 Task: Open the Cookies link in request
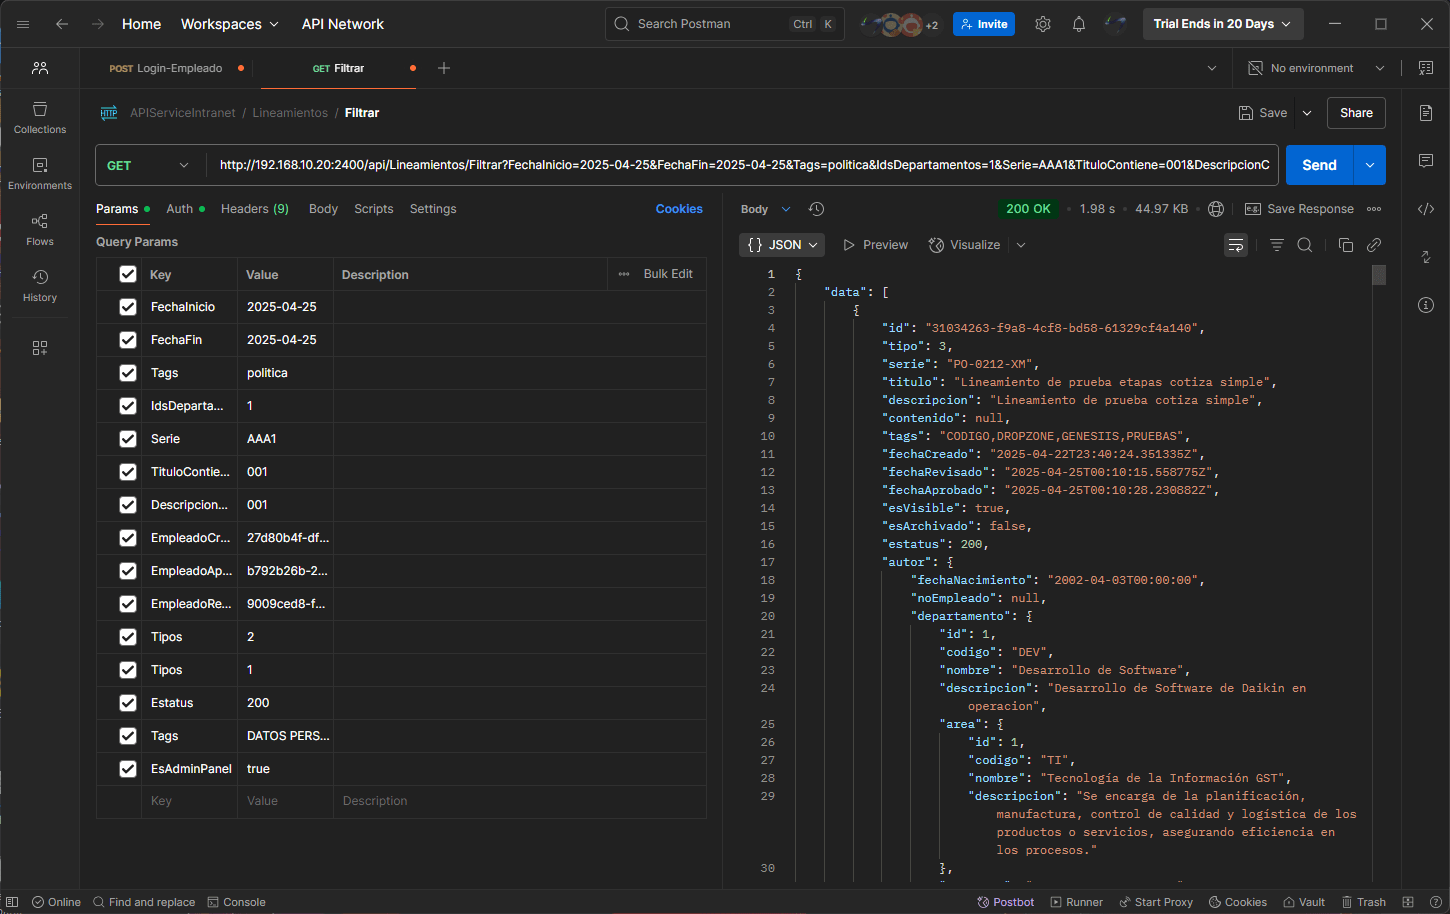[x=679, y=209]
